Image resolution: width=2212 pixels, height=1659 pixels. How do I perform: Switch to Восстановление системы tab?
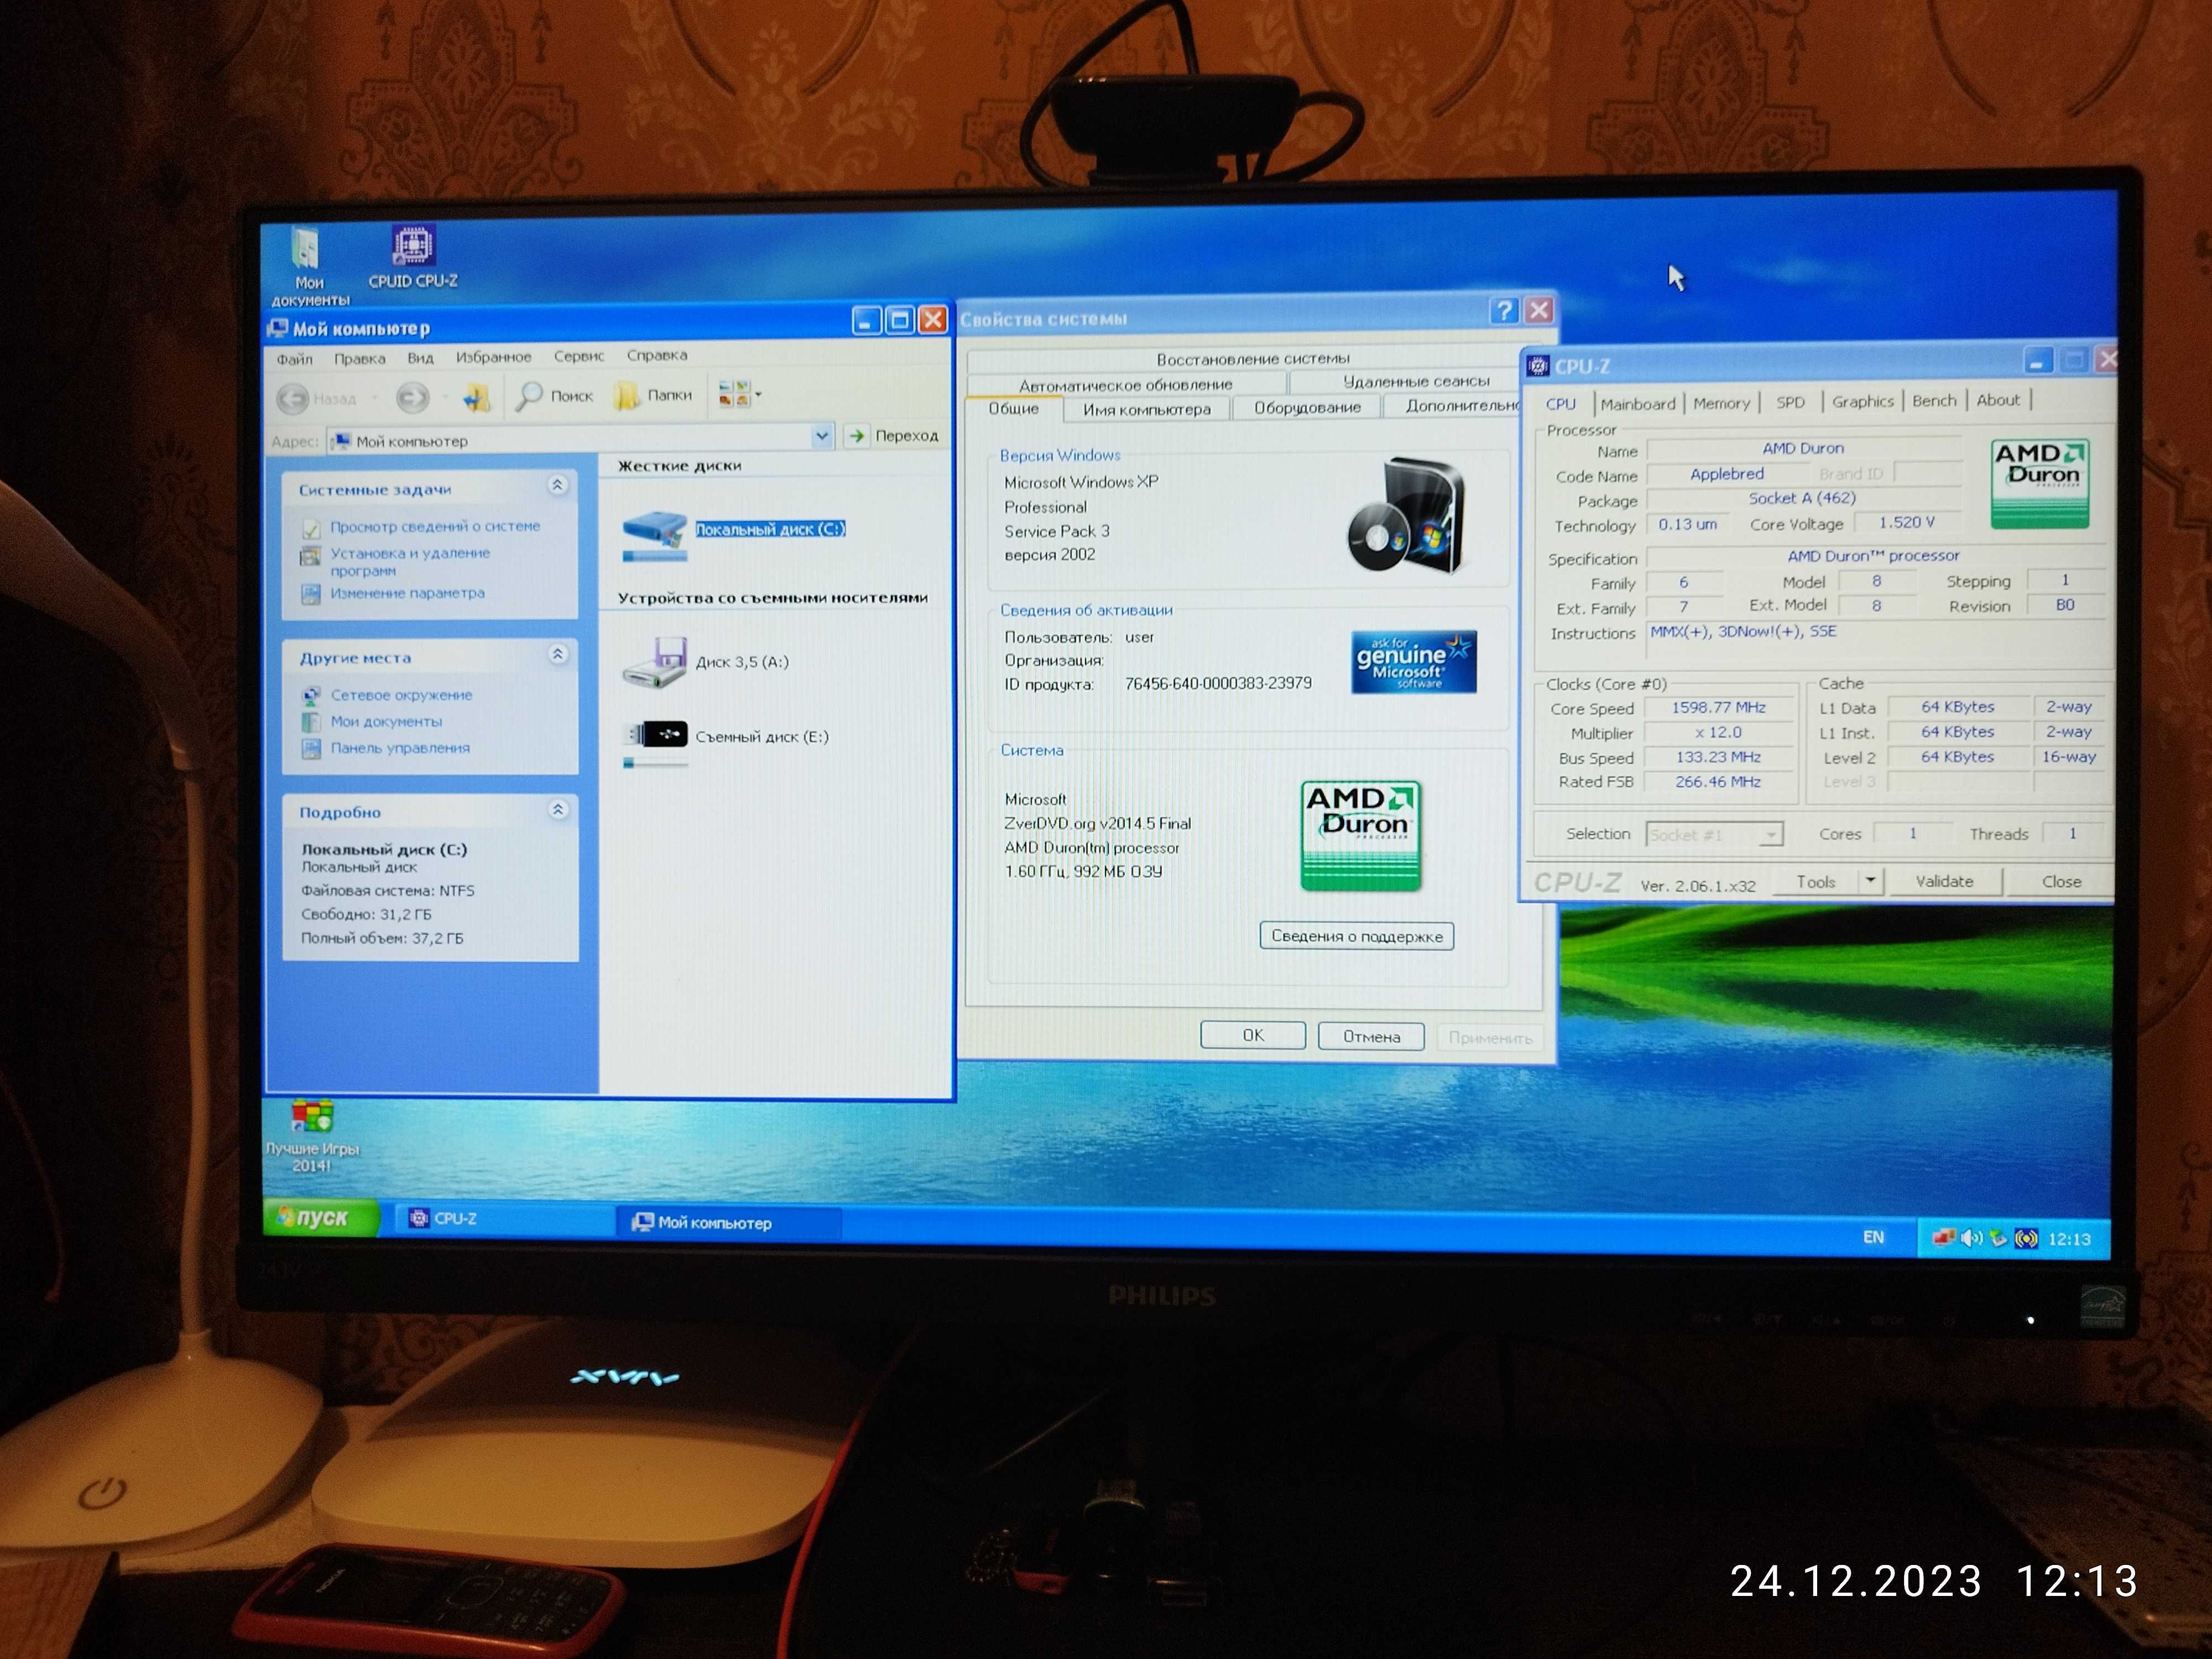click(x=1252, y=358)
